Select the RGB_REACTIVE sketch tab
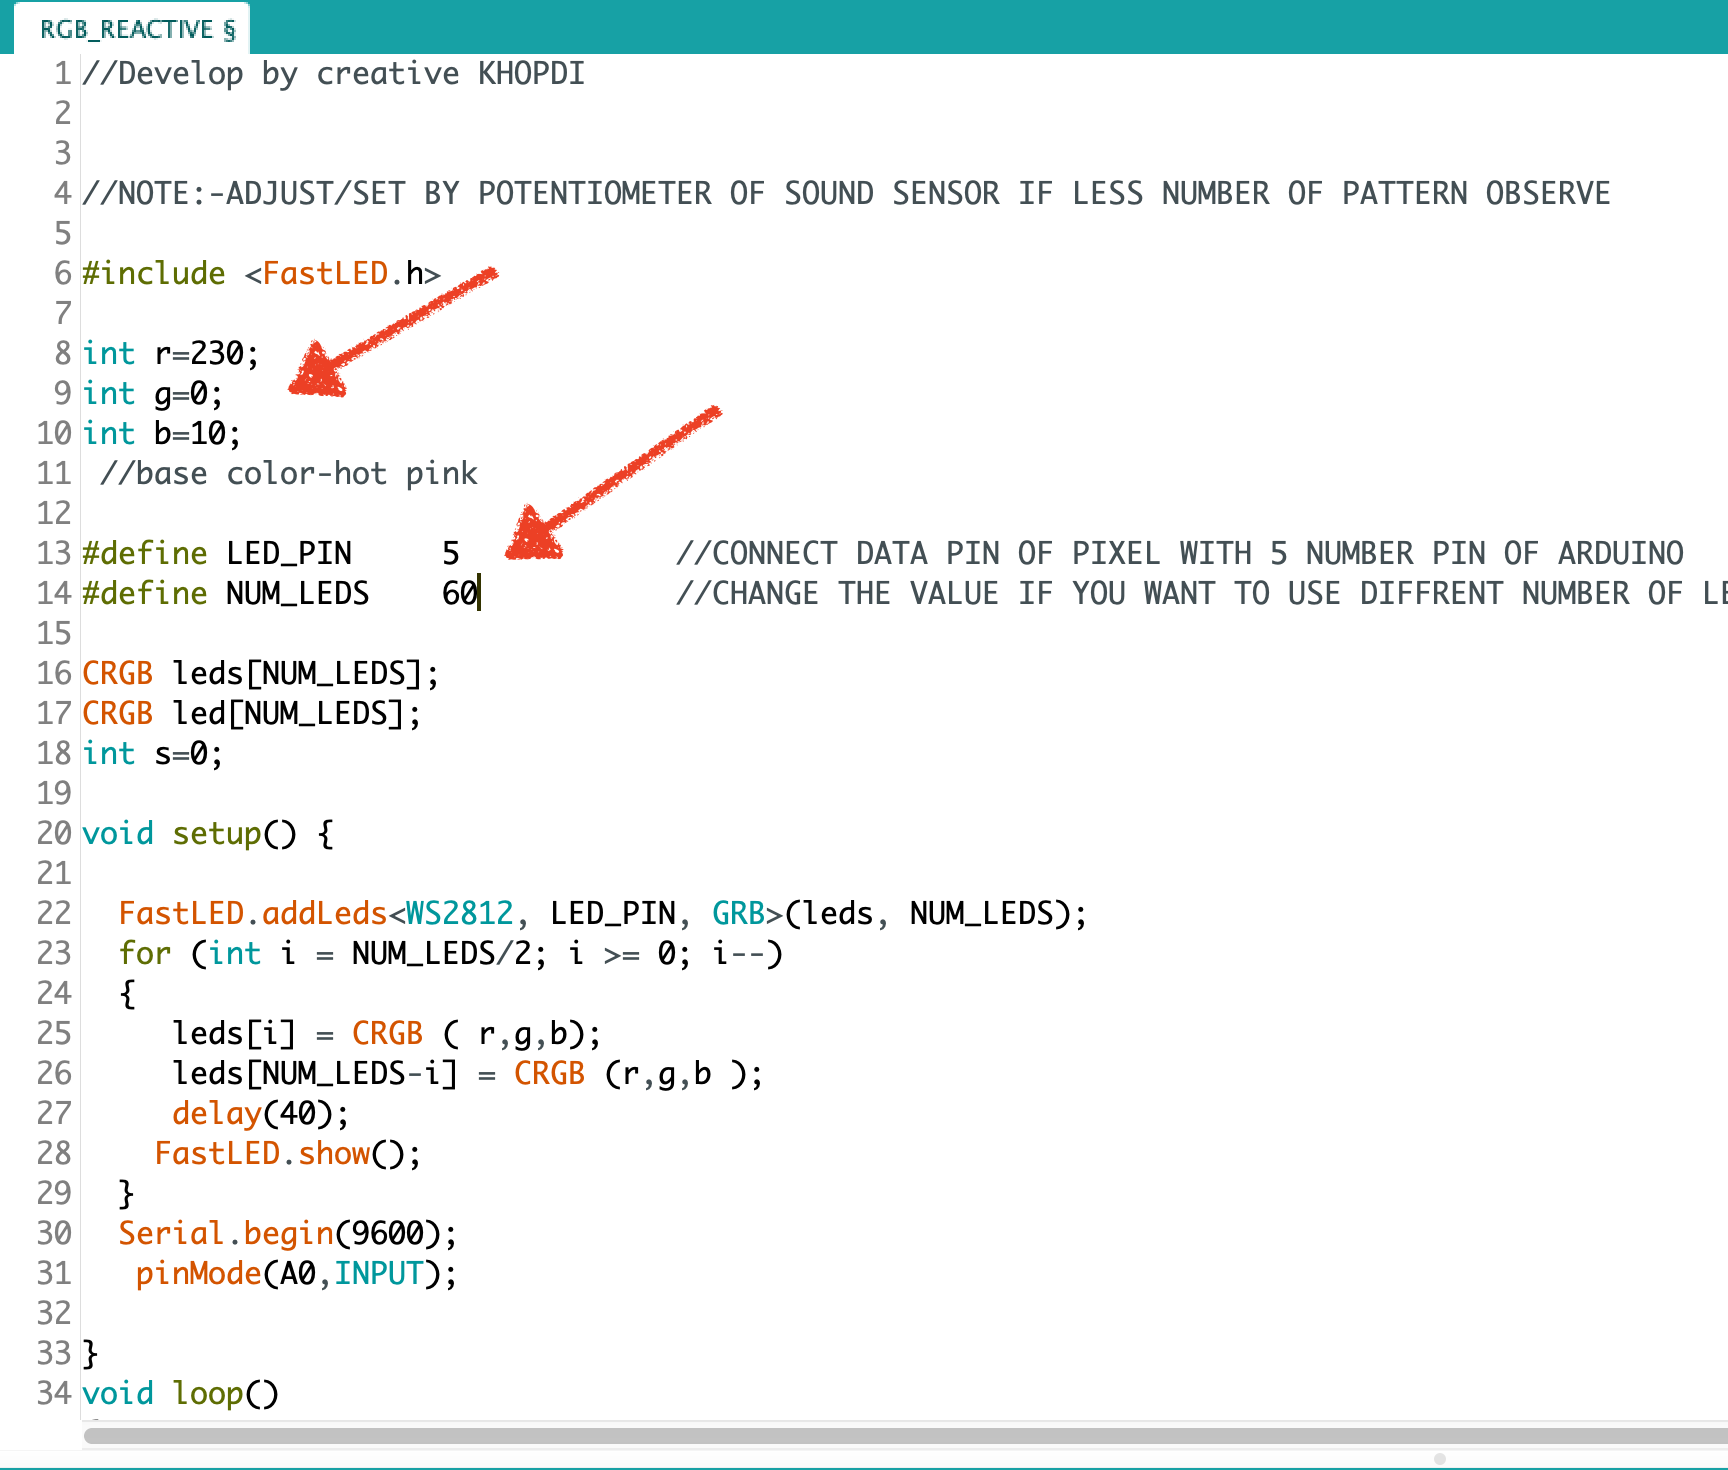 [x=133, y=29]
